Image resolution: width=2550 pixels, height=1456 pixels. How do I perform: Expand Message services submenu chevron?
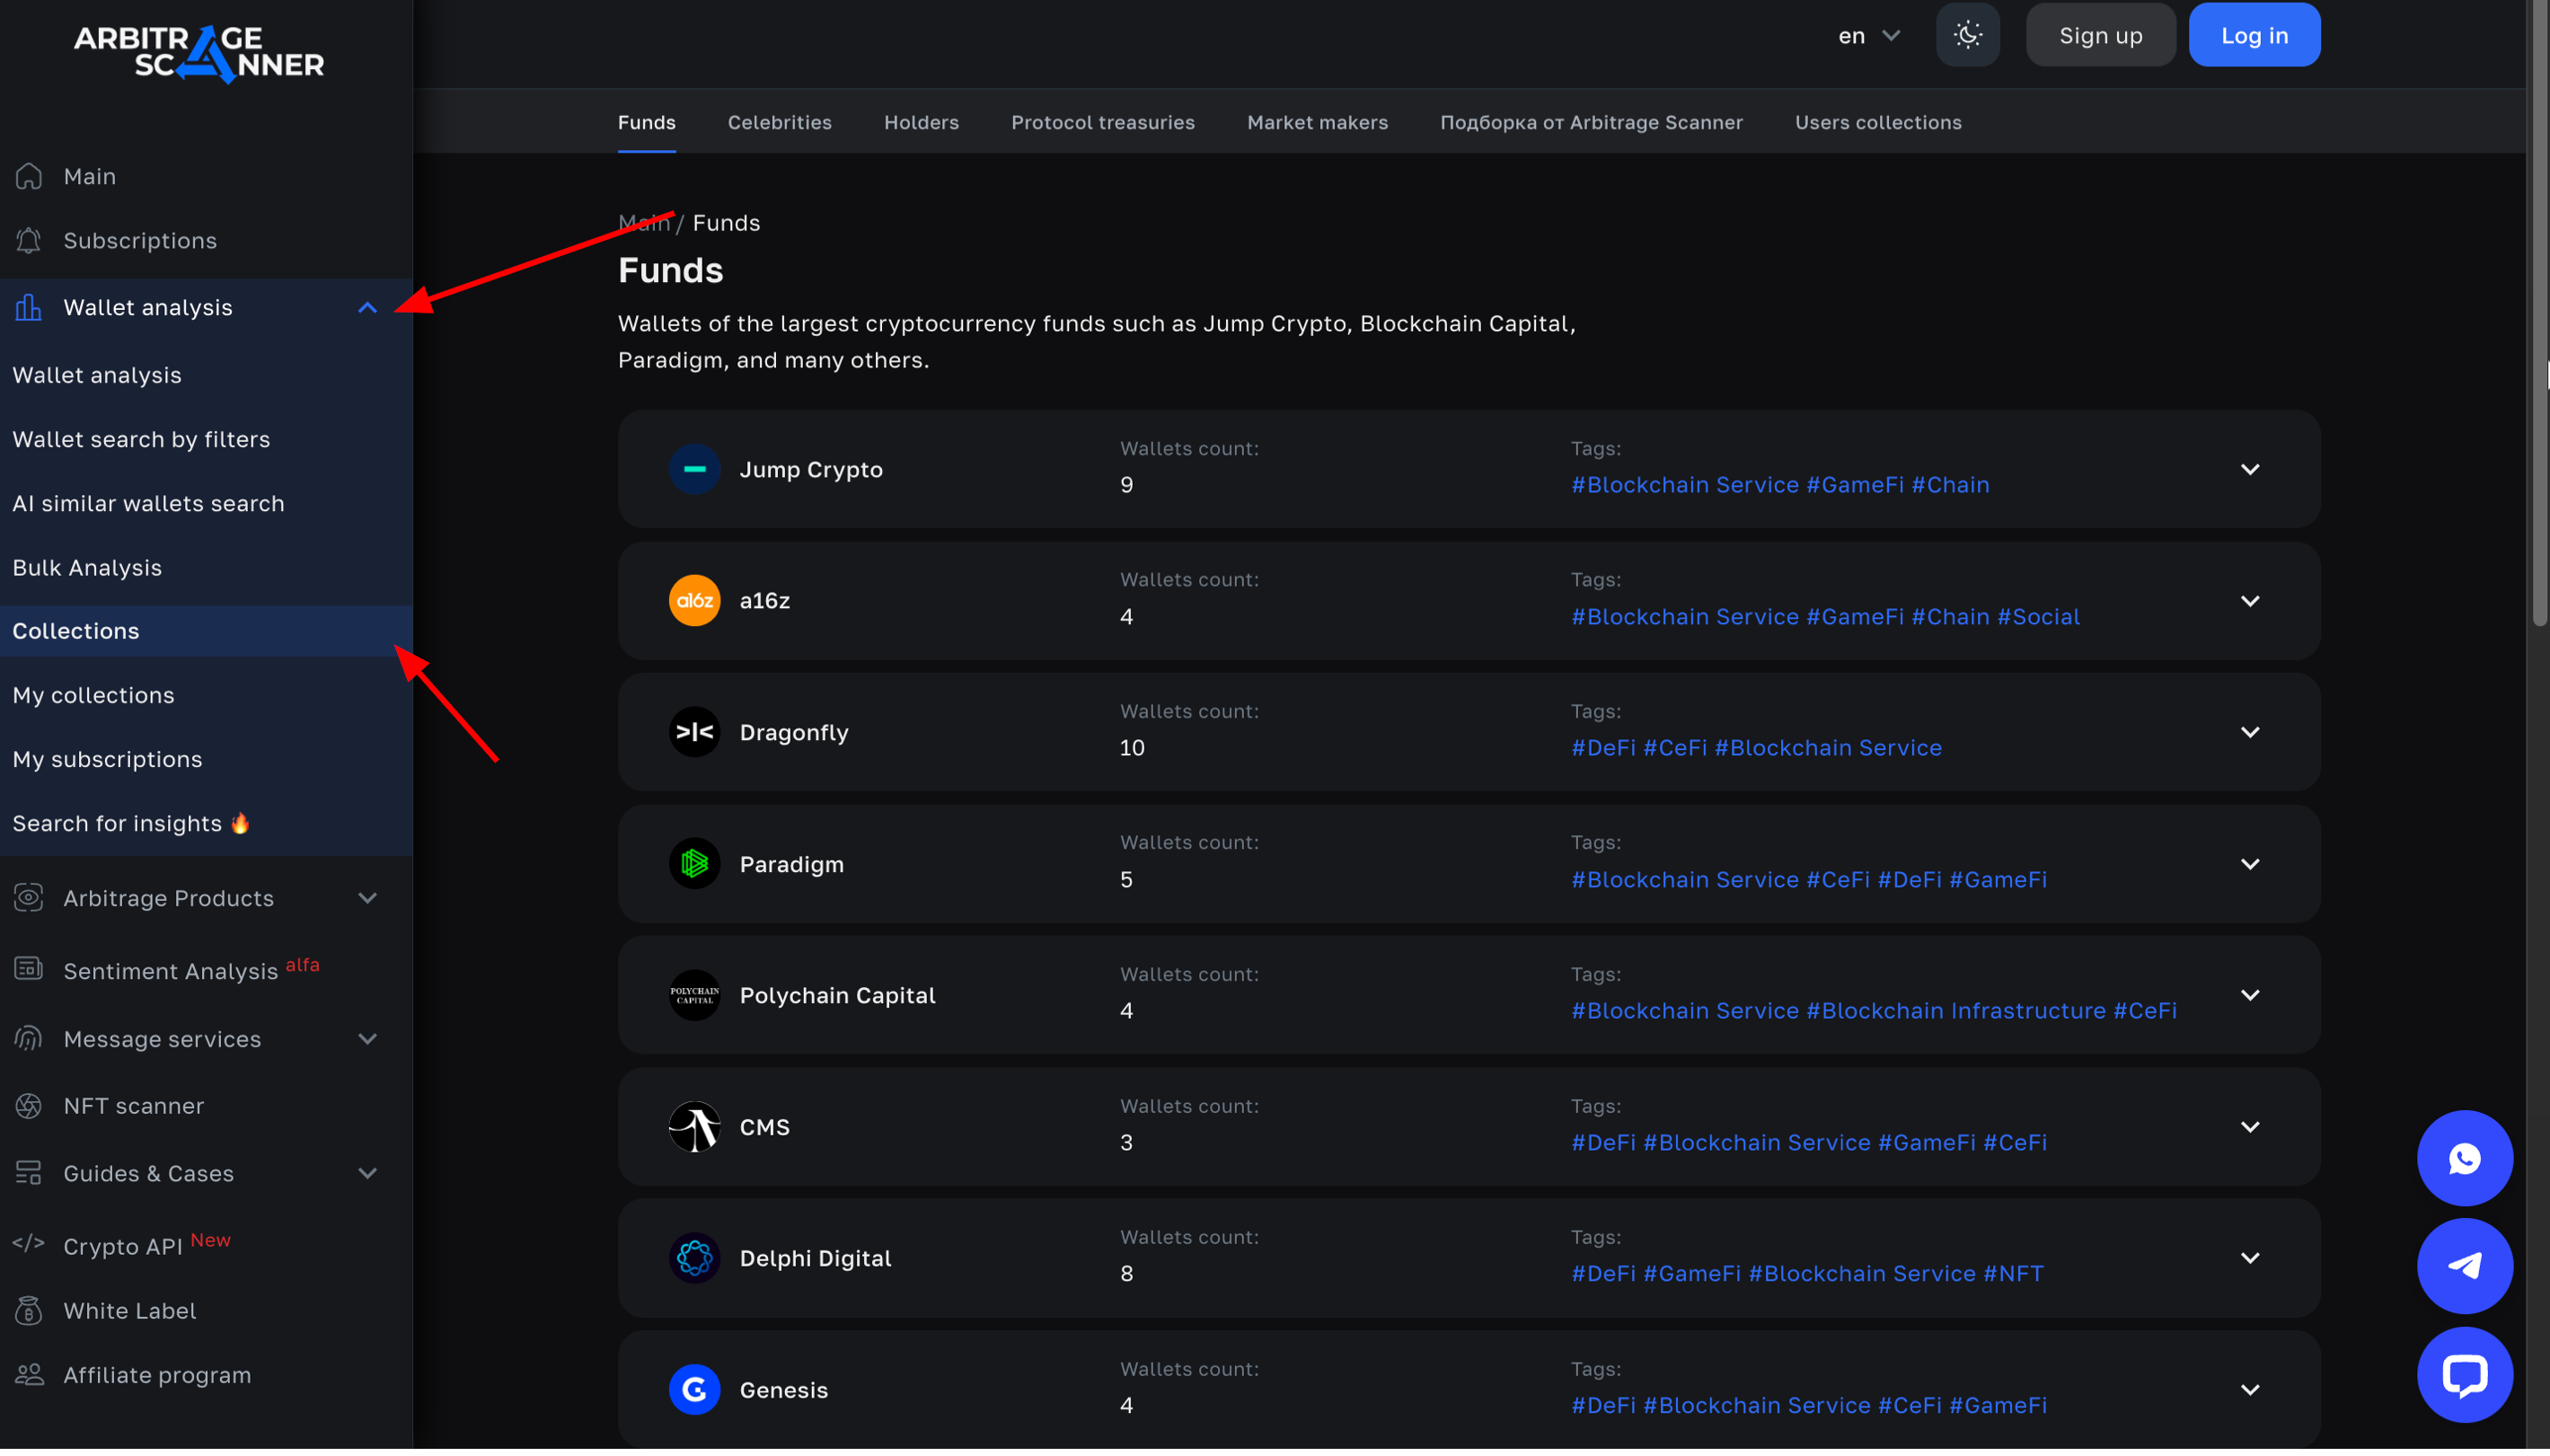(367, 1039)
